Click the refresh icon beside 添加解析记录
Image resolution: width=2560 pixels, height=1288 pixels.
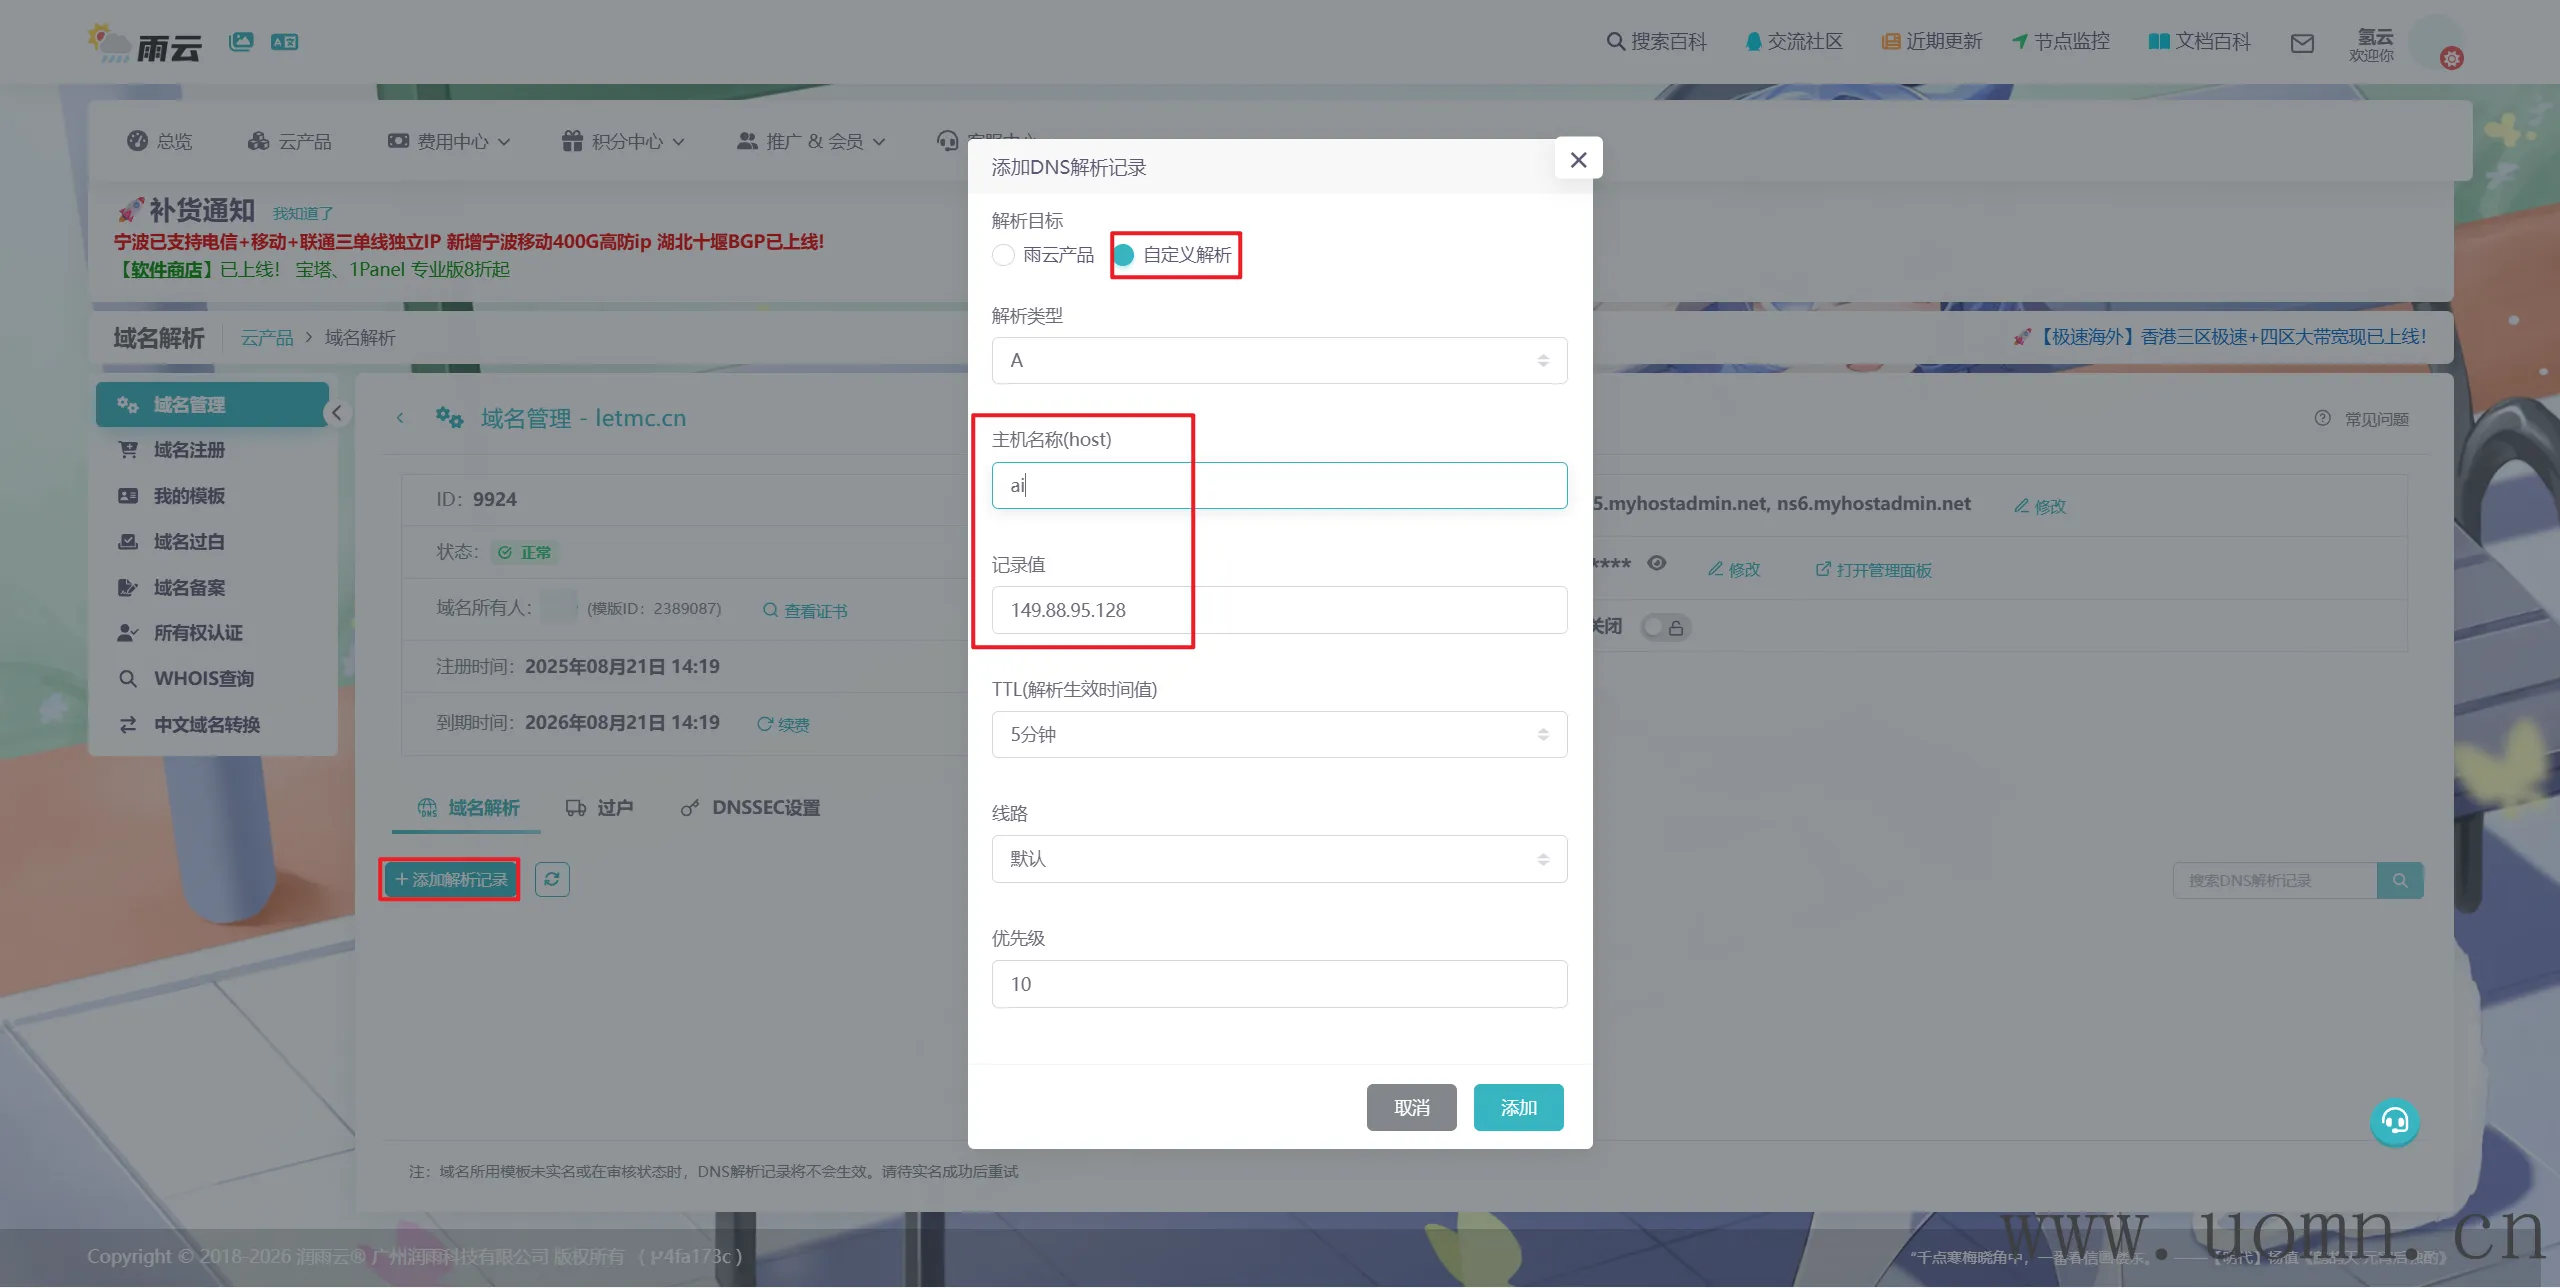[x=552, y=880]
